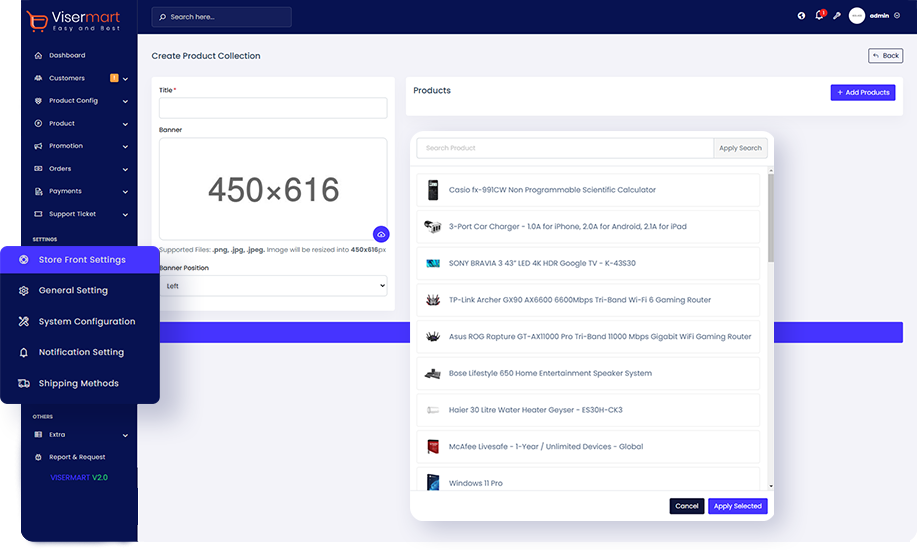Click the Report & Request icon
917x550 pixels.
pos(39,457)
